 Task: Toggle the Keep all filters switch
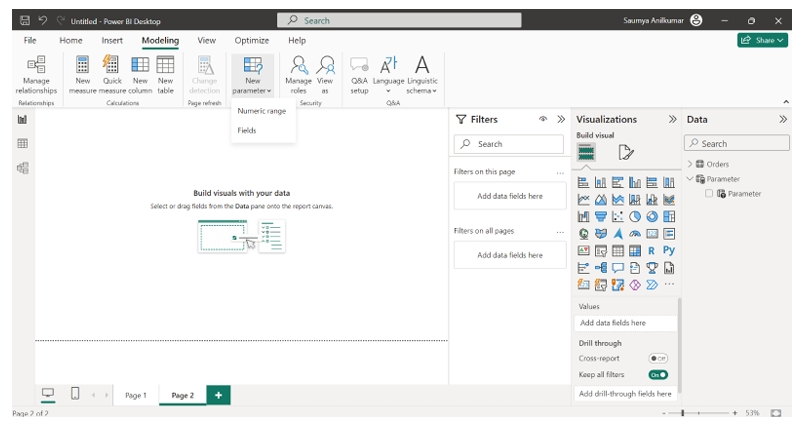(658, 375)
